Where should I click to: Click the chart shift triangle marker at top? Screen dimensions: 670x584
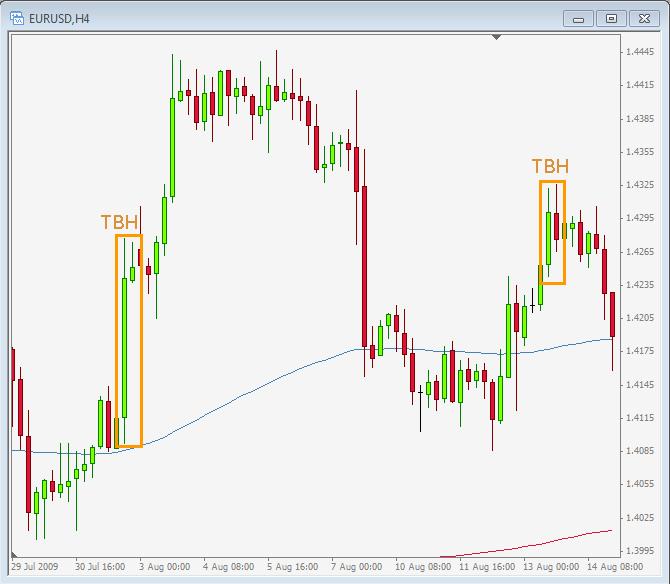[x=496, y=38]
